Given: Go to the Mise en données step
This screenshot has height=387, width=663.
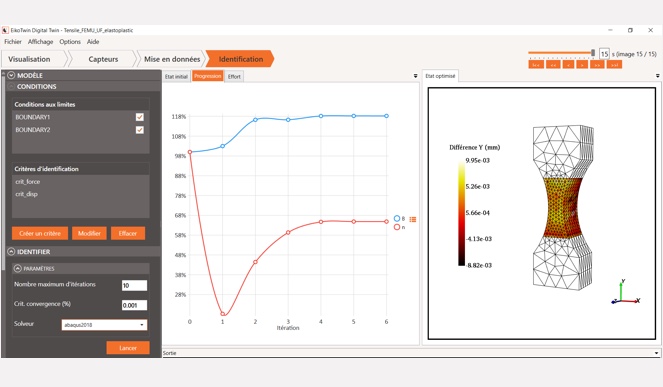Looking at the screenshot, I should click(172, 59).
